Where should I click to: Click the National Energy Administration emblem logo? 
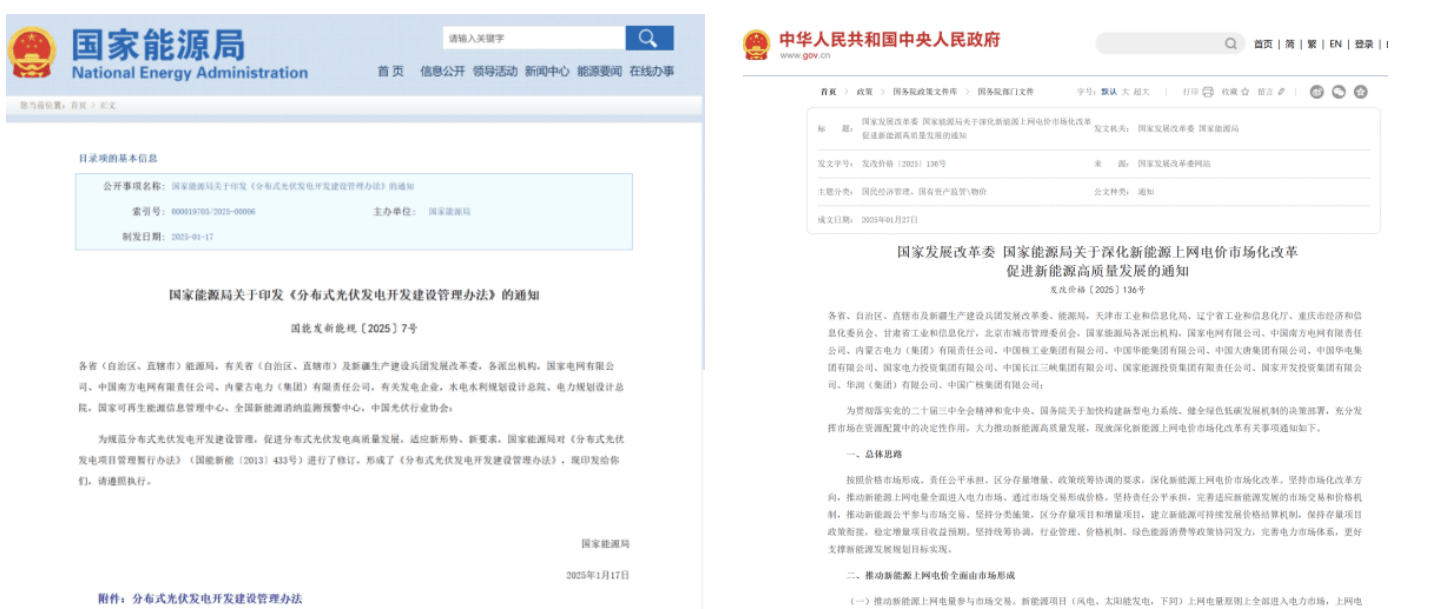point(33,54)
